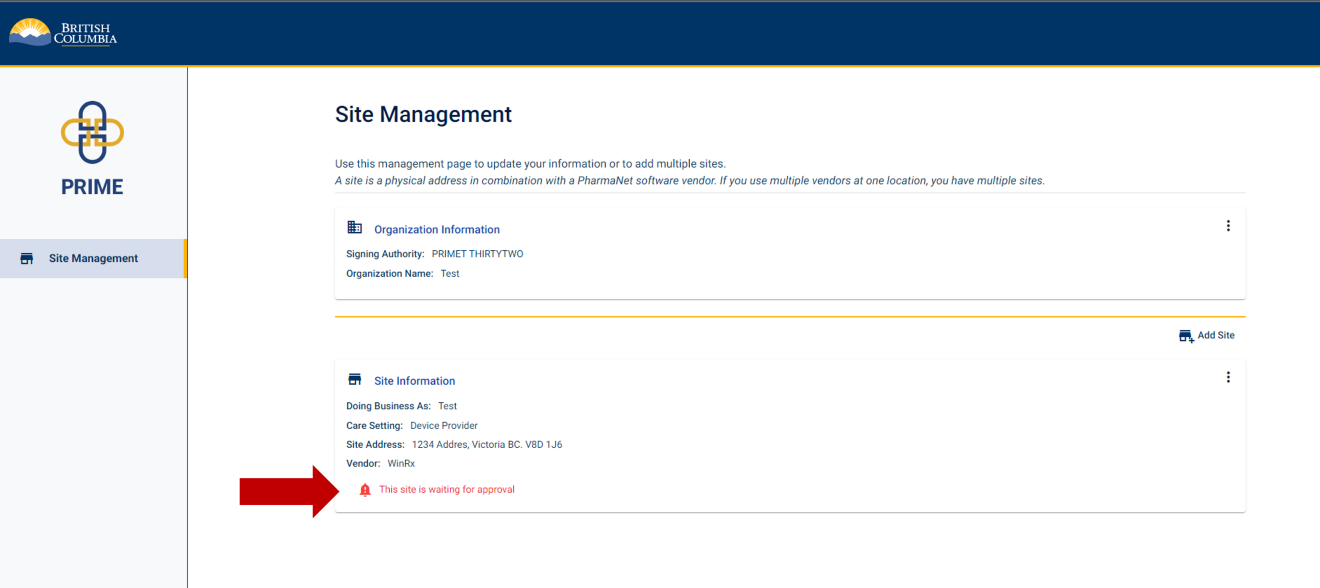Open the Organization Information kebab menu

pyautogui.click(x=1228, y=225)
